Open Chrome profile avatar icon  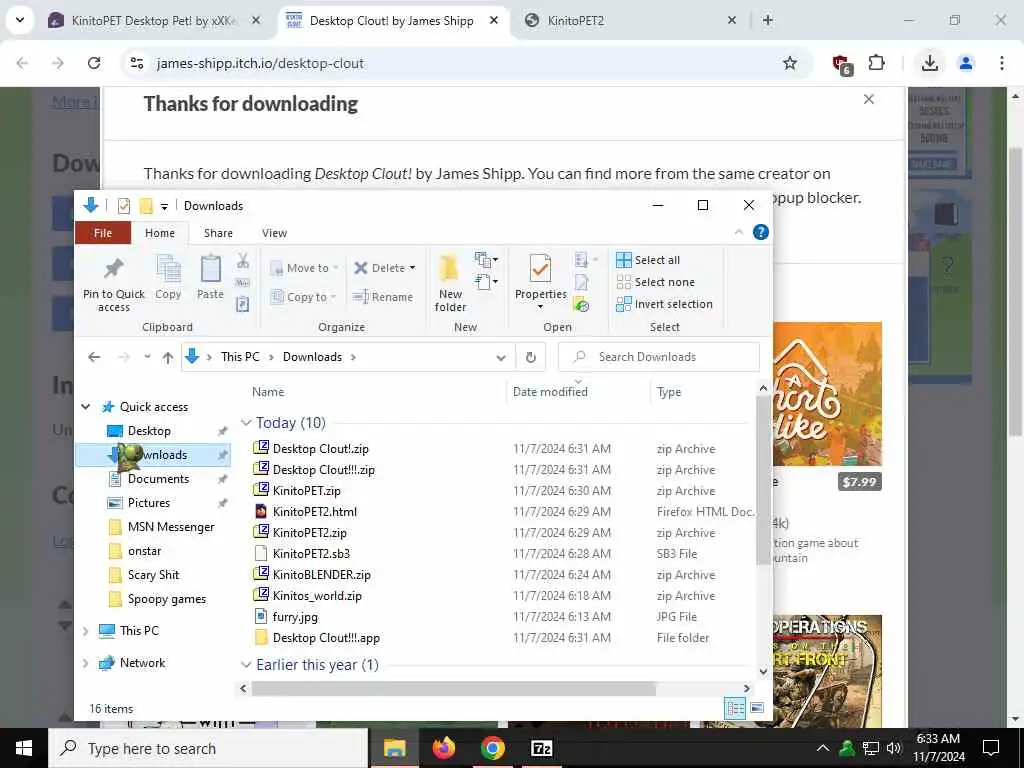[x=966, y=63]
